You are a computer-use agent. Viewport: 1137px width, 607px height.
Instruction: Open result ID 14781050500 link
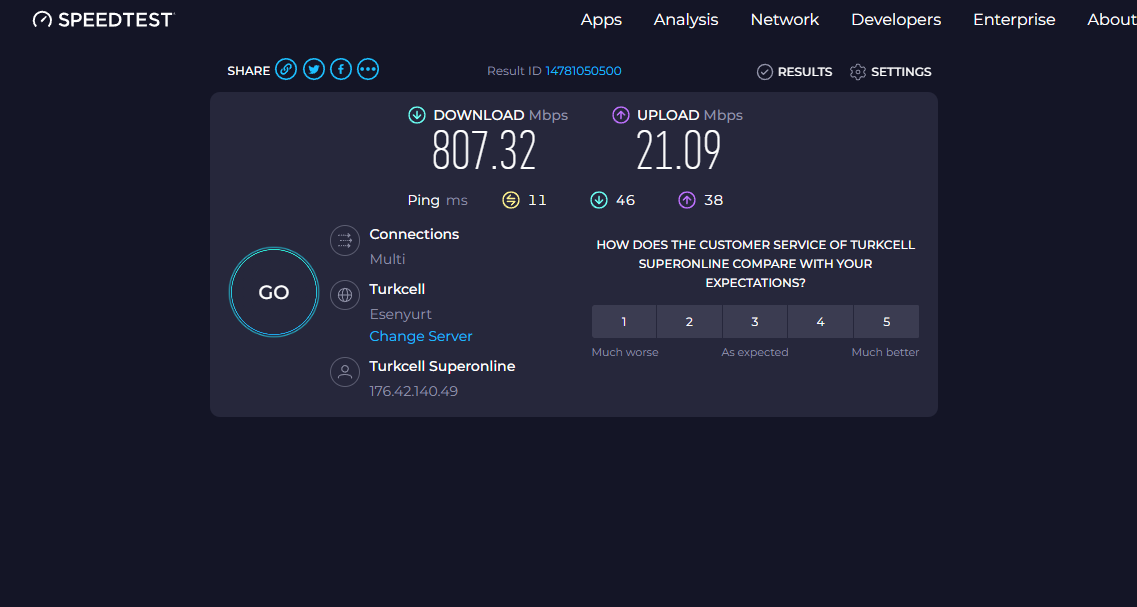tap(583, 71)
